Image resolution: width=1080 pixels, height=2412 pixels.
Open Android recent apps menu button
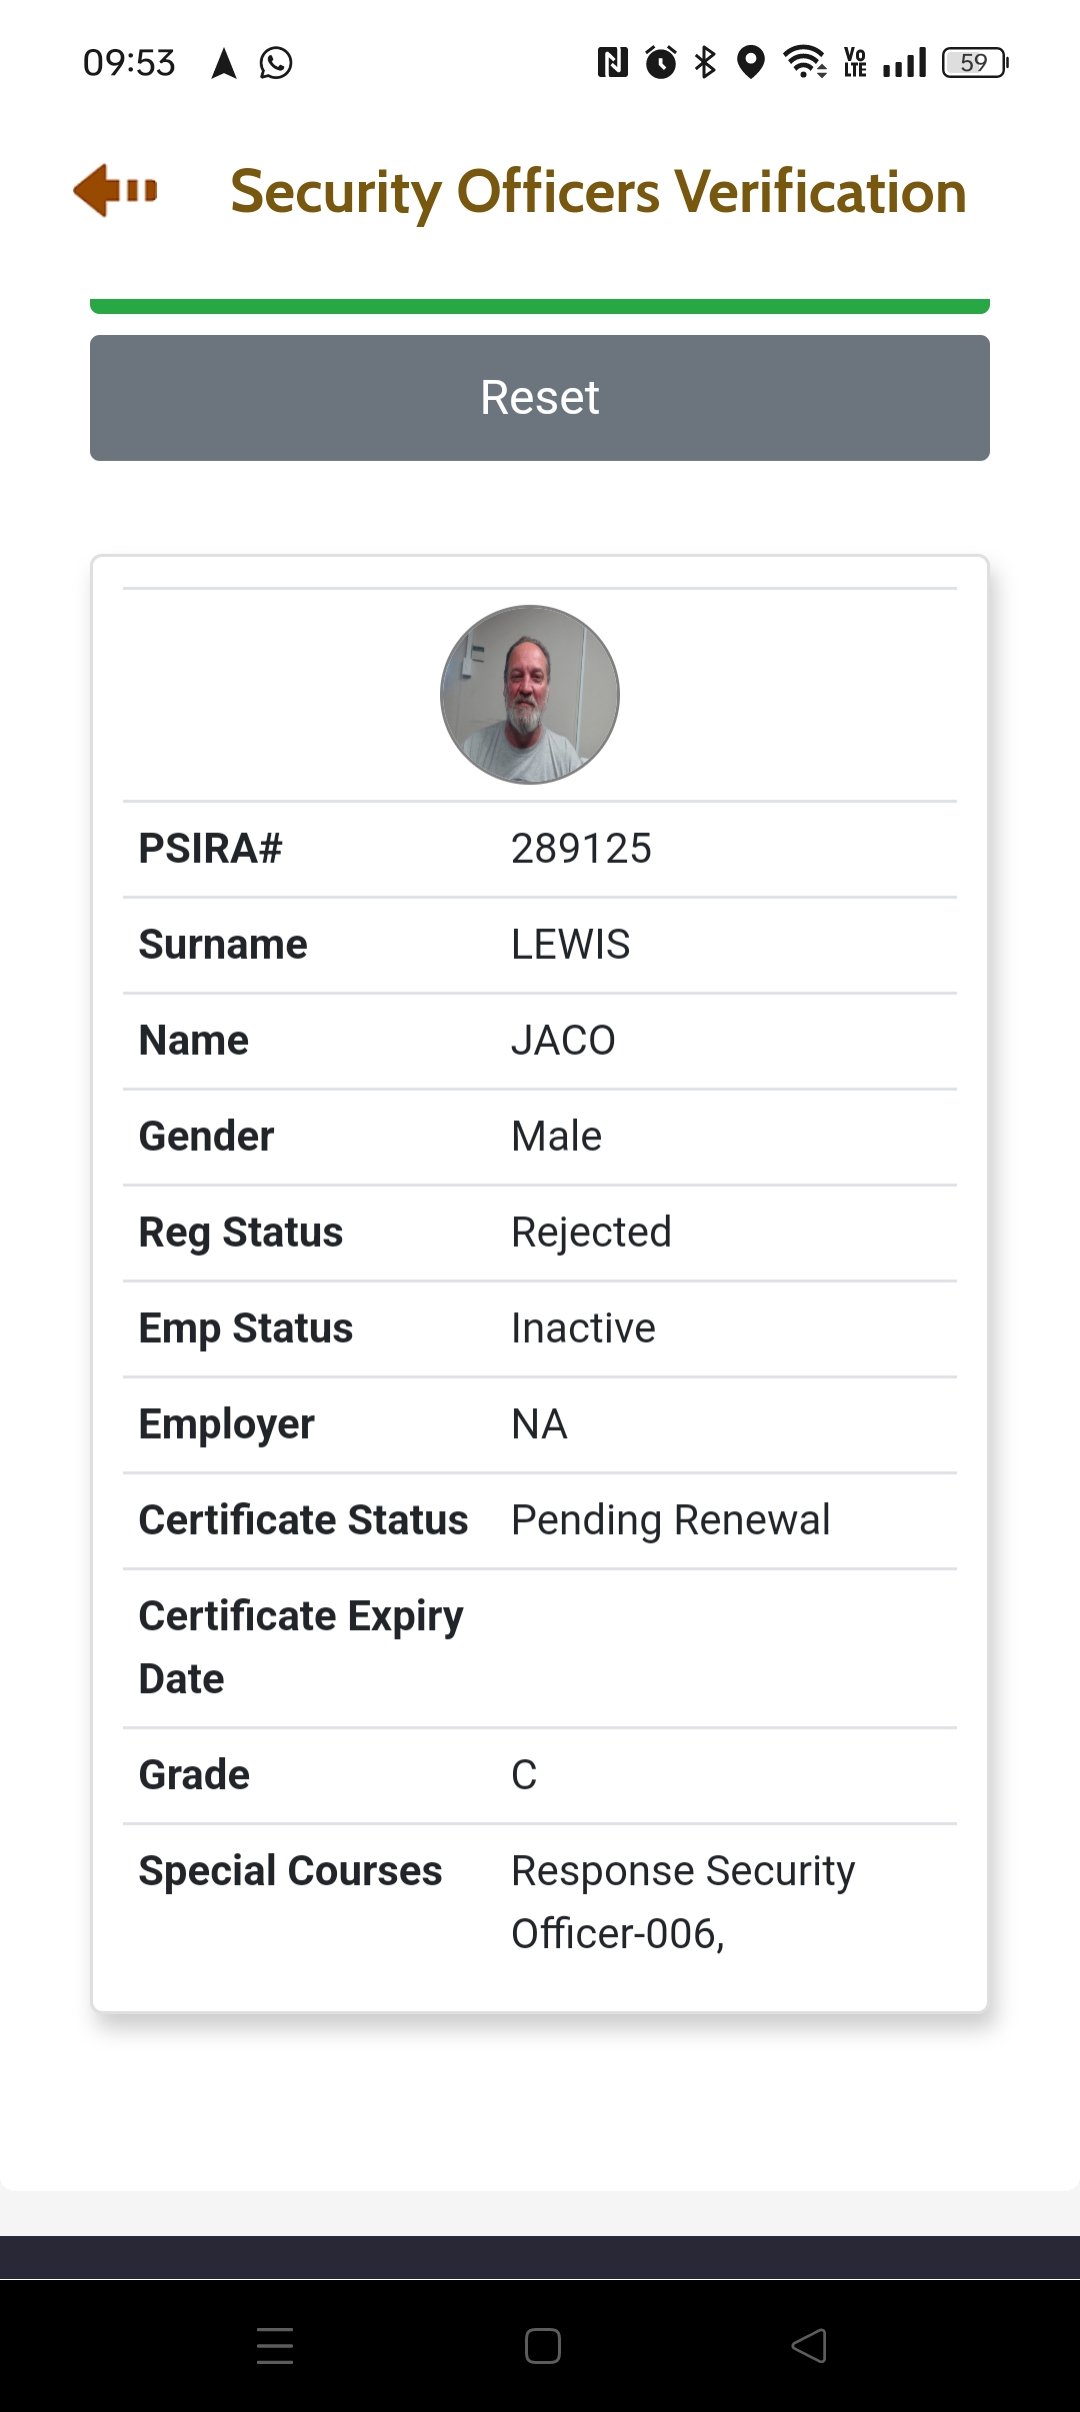275,2346
